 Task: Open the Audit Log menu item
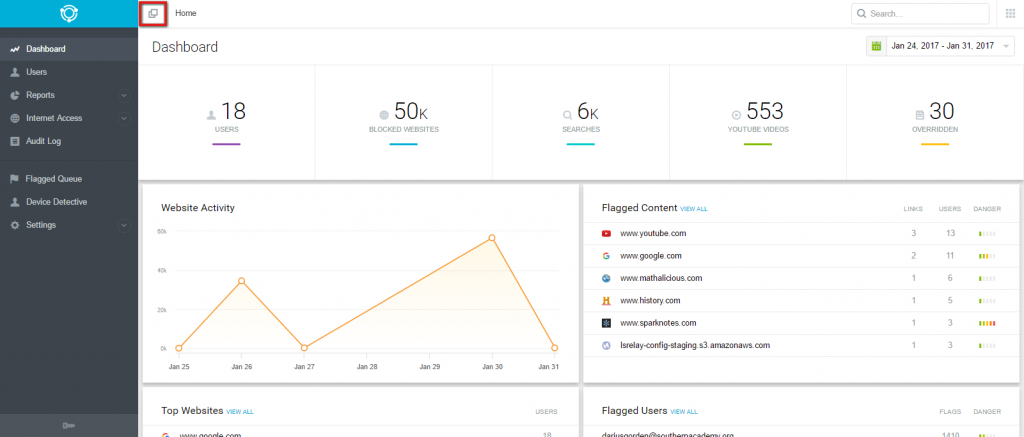69,142
